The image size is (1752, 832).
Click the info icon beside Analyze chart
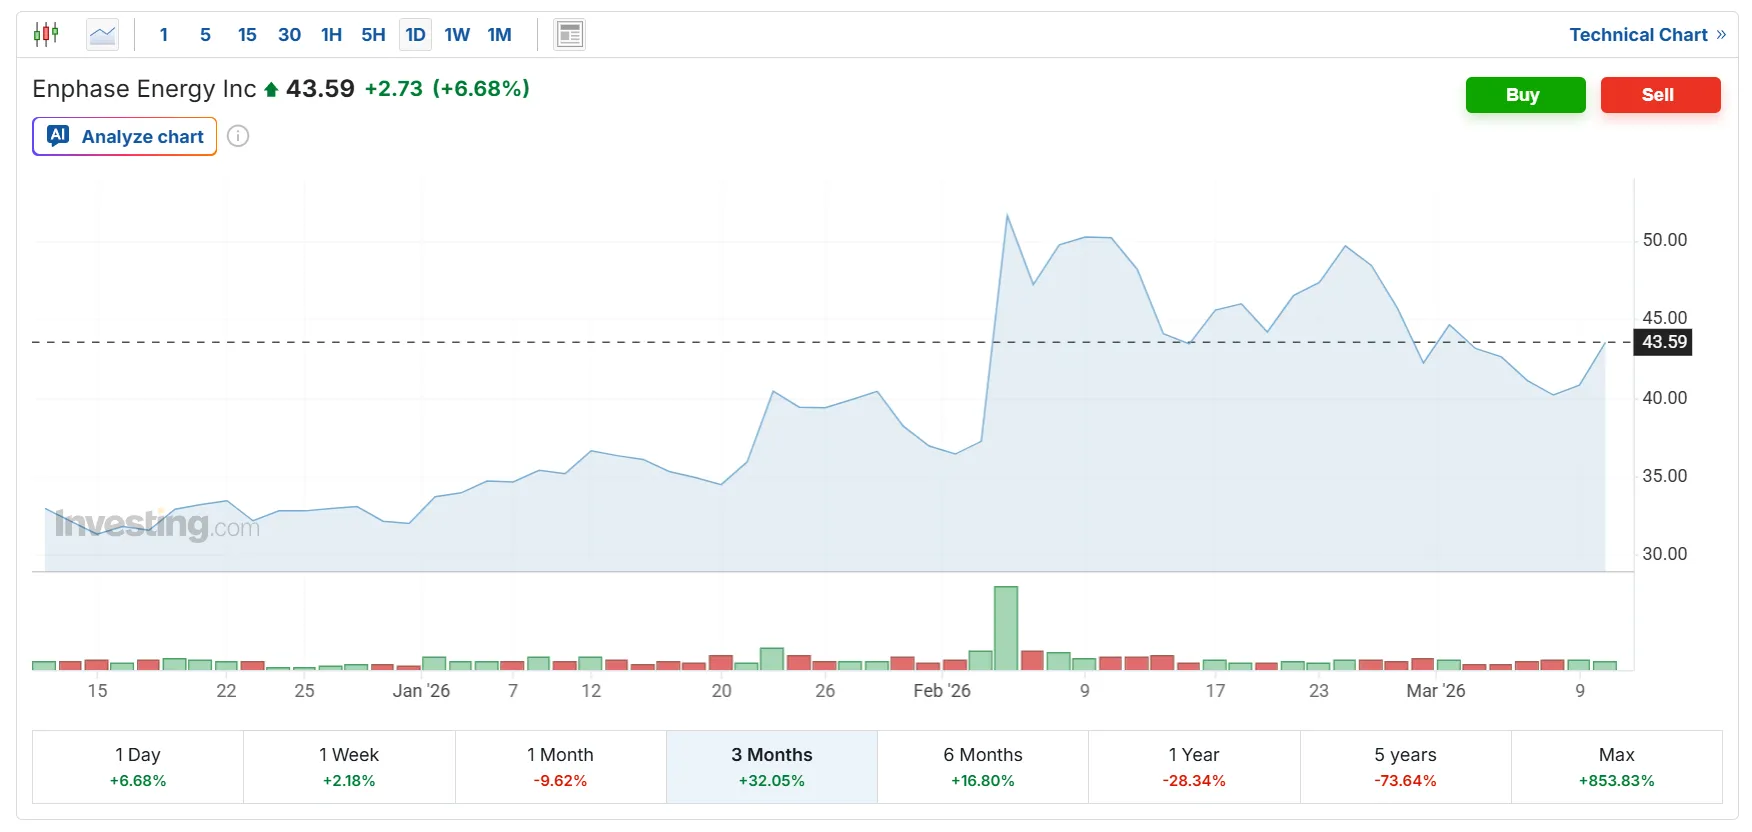click(x=238, y=137)
